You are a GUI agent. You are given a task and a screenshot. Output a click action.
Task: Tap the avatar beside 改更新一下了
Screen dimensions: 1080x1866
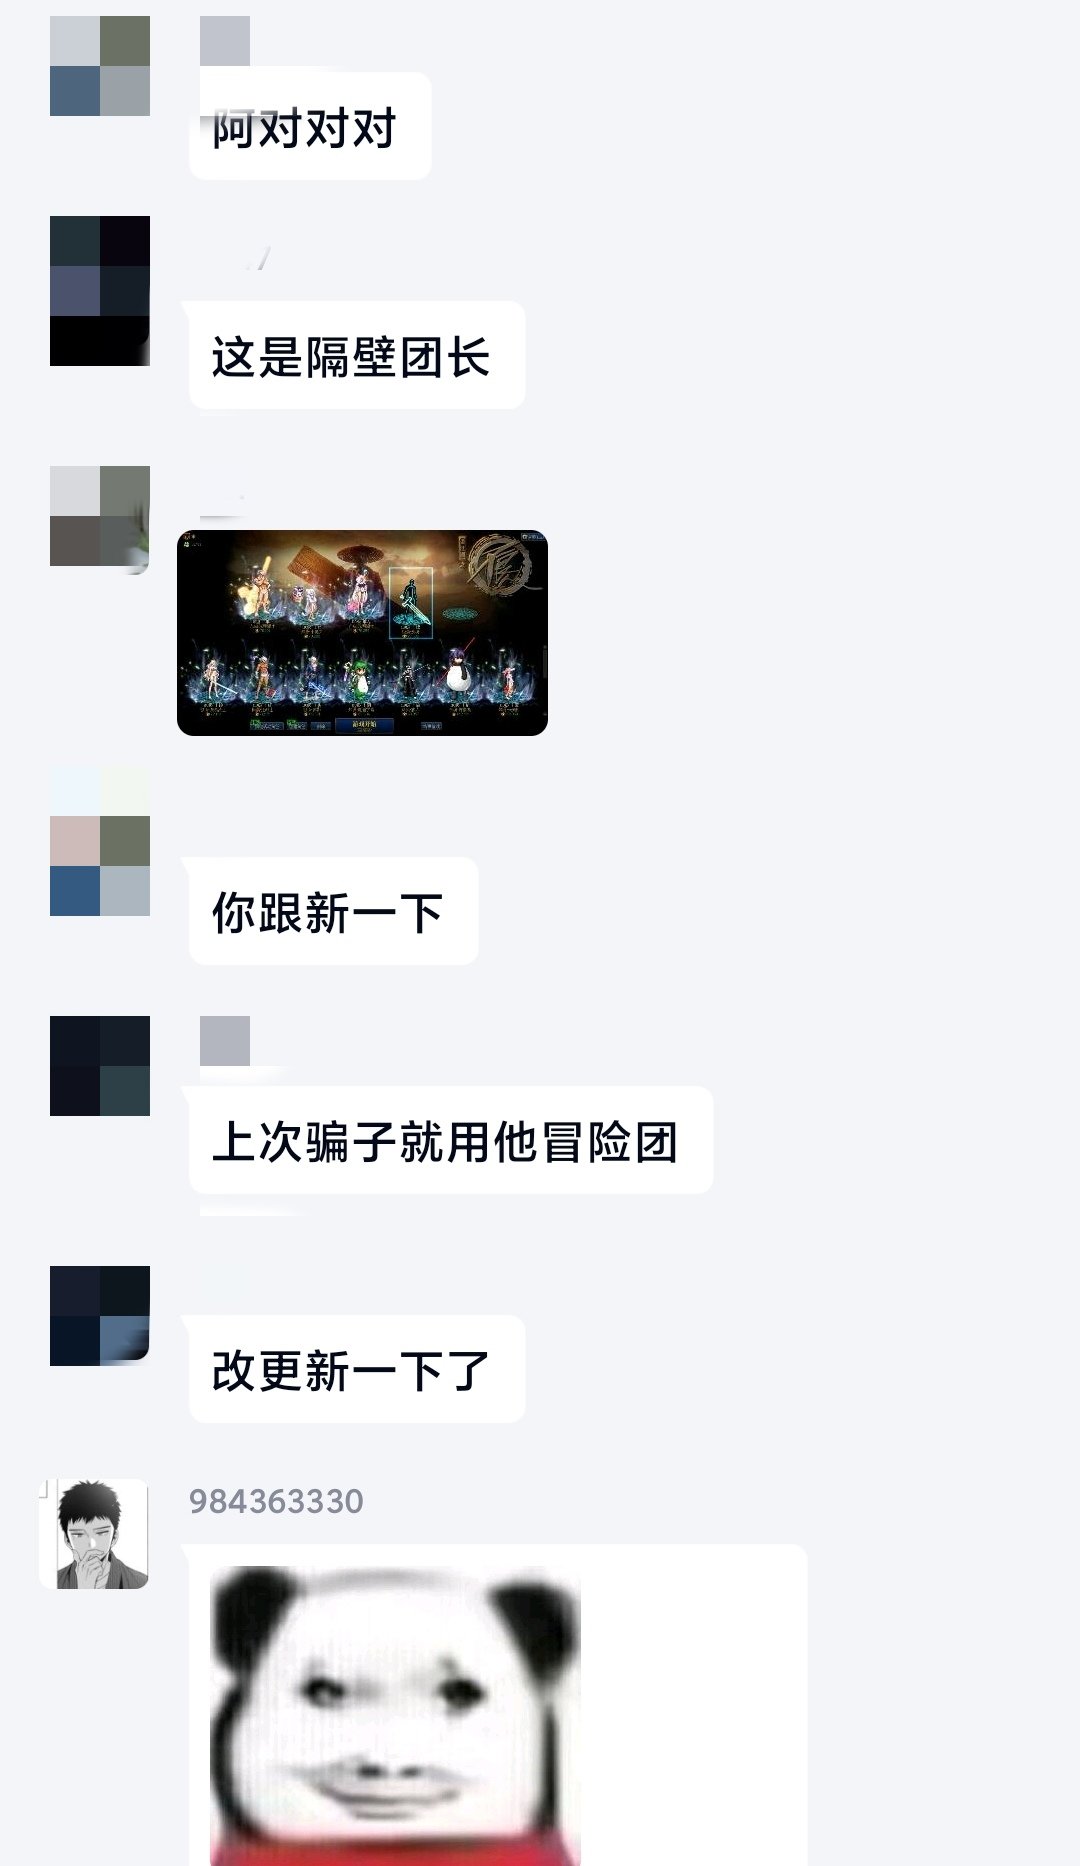tap(100, 1316)
